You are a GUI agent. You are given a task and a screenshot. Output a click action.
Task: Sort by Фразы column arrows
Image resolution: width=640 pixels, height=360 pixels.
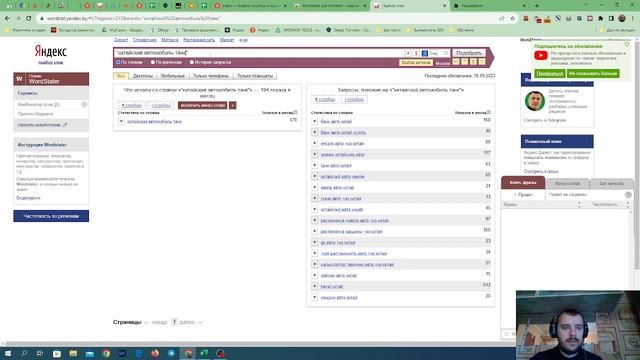point(579,204)
